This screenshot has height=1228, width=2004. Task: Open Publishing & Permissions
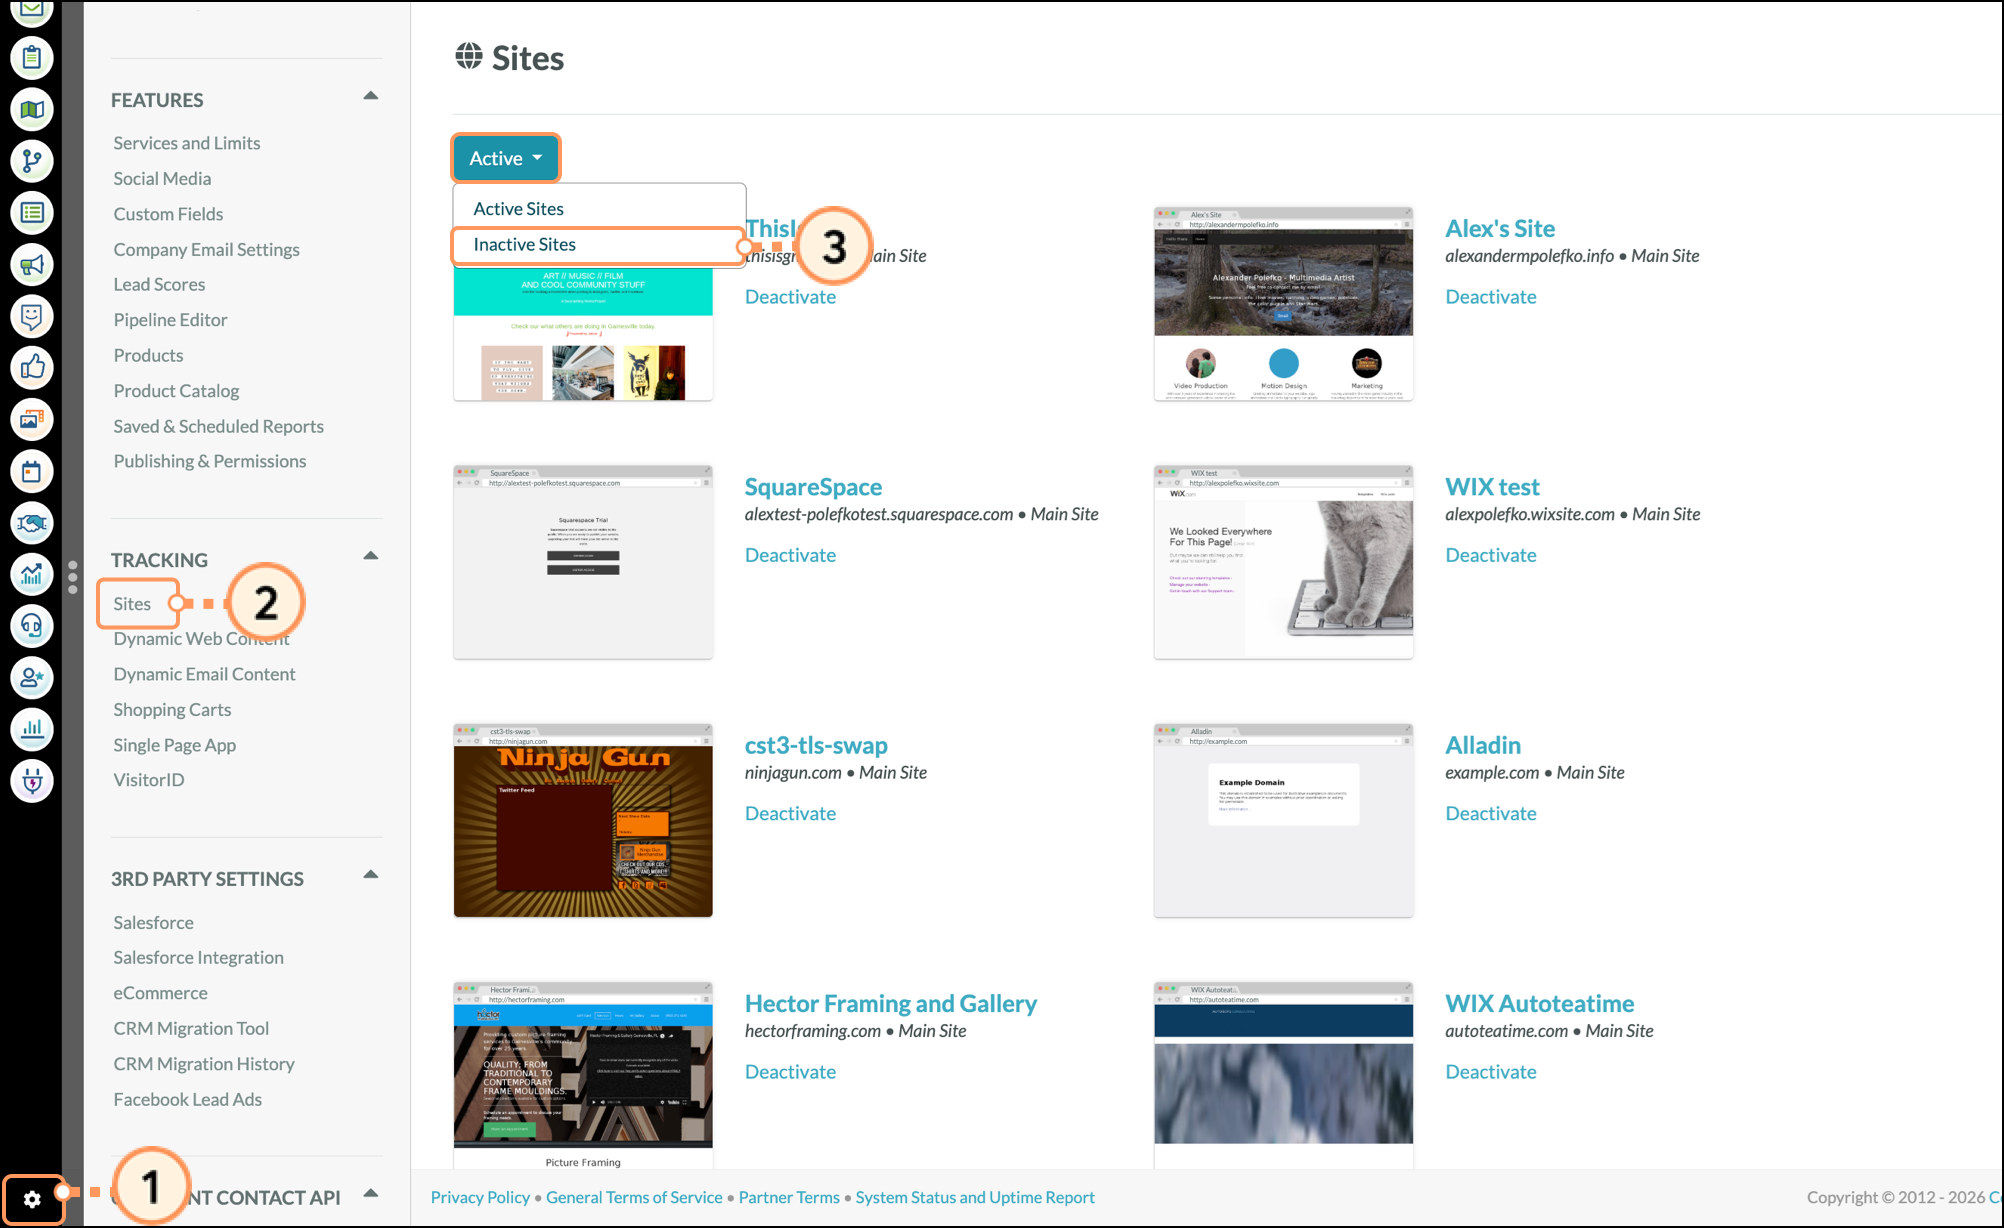pyautogui.click(x=210, y=462)
